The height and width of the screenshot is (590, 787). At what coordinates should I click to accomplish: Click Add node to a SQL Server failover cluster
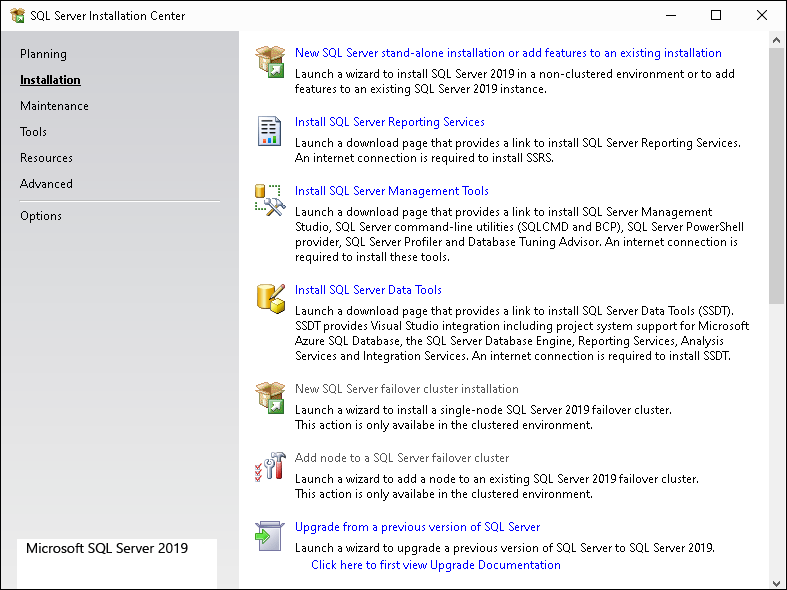(402, 458)
